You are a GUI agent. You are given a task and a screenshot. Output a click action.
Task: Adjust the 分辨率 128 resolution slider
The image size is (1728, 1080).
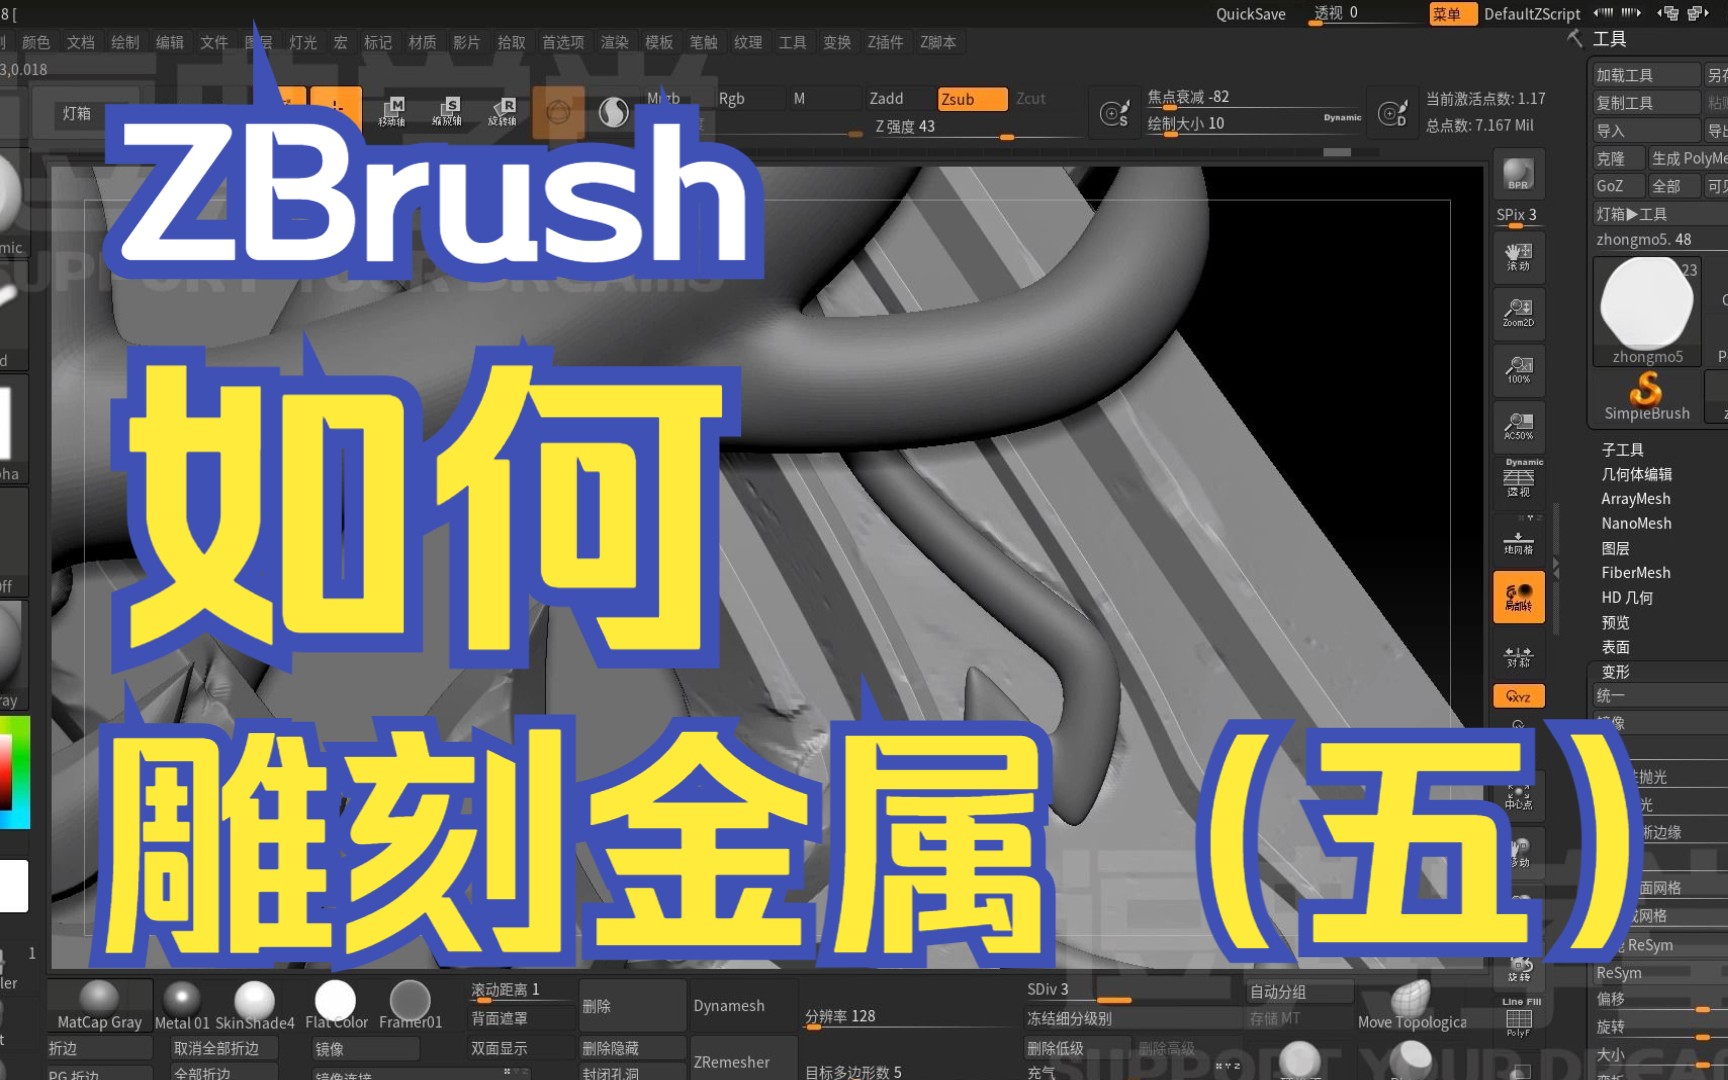(x=910, y=1017)
